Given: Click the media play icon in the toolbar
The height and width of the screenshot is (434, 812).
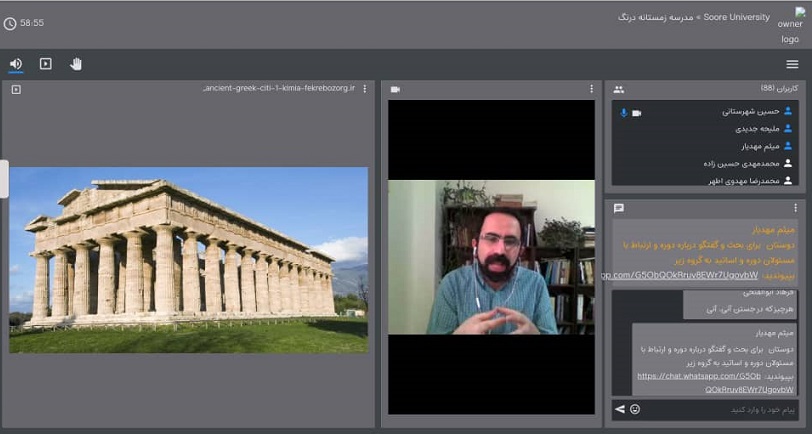Looking at the screenshot, I should [46, 64].
